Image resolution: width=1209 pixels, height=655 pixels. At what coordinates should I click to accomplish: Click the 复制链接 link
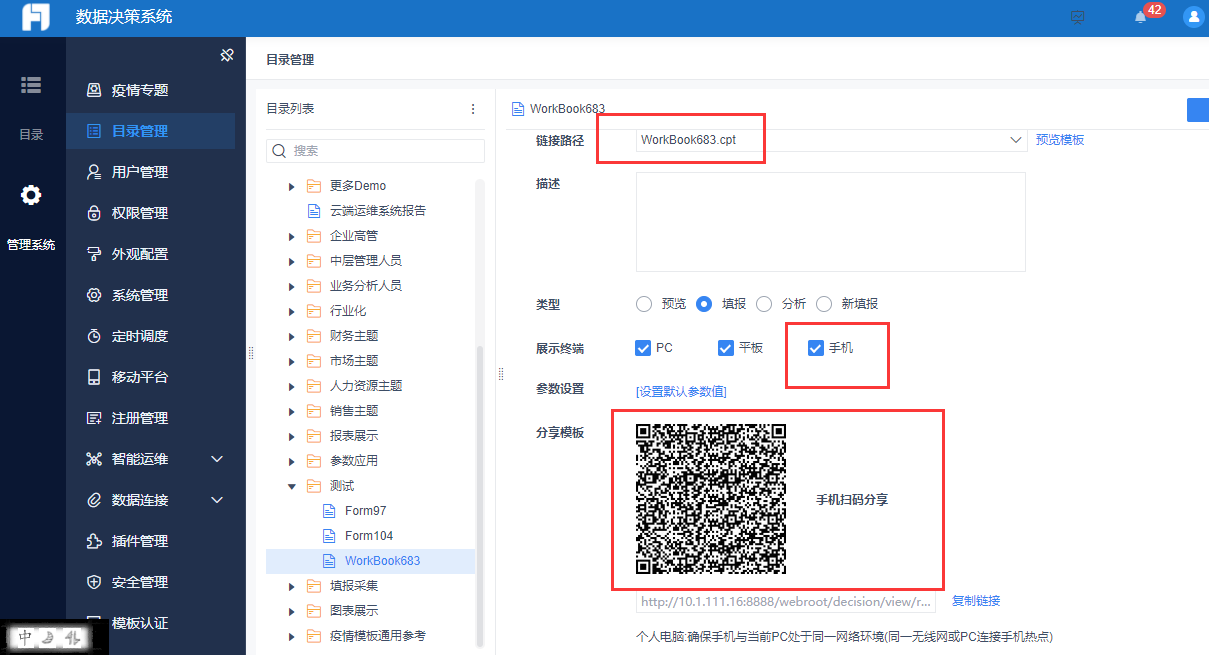(976, 601)
